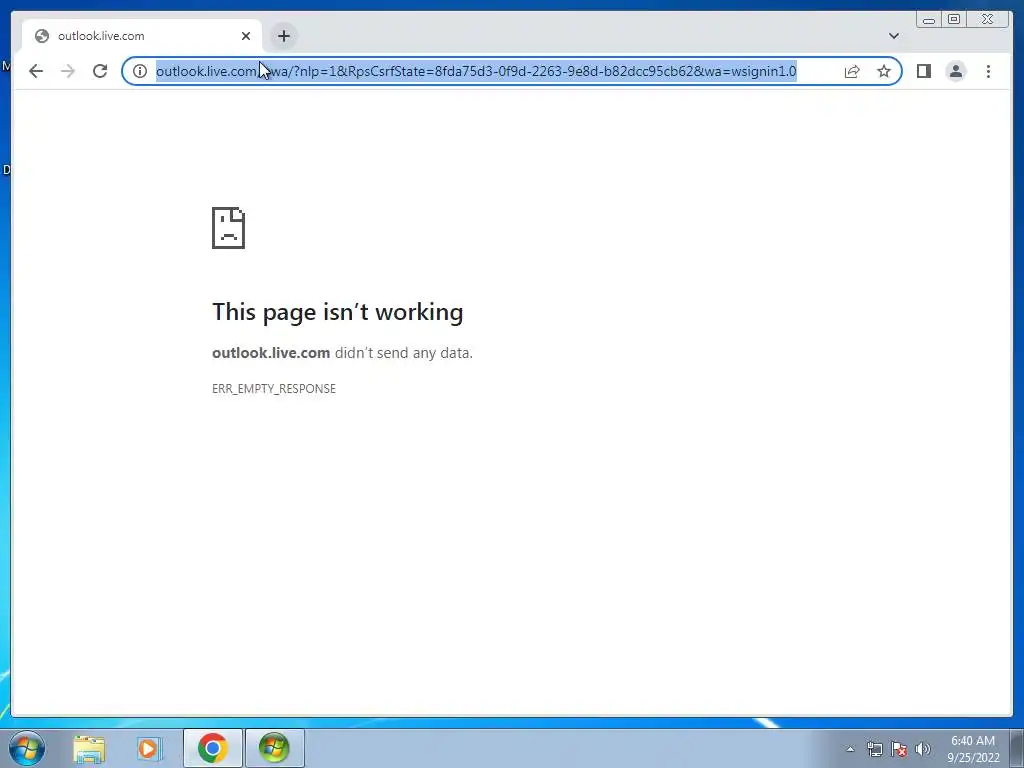Image resolution: width=1024 pixels, height=768 pixels.
Task: Open the Chrome three-dot menu
Action: point(988,71)
